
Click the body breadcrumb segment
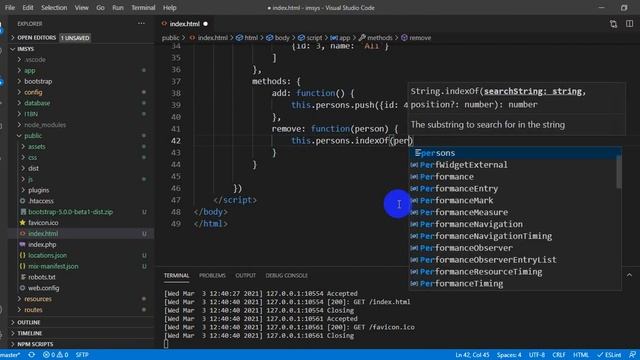click(x=278, y=38)
